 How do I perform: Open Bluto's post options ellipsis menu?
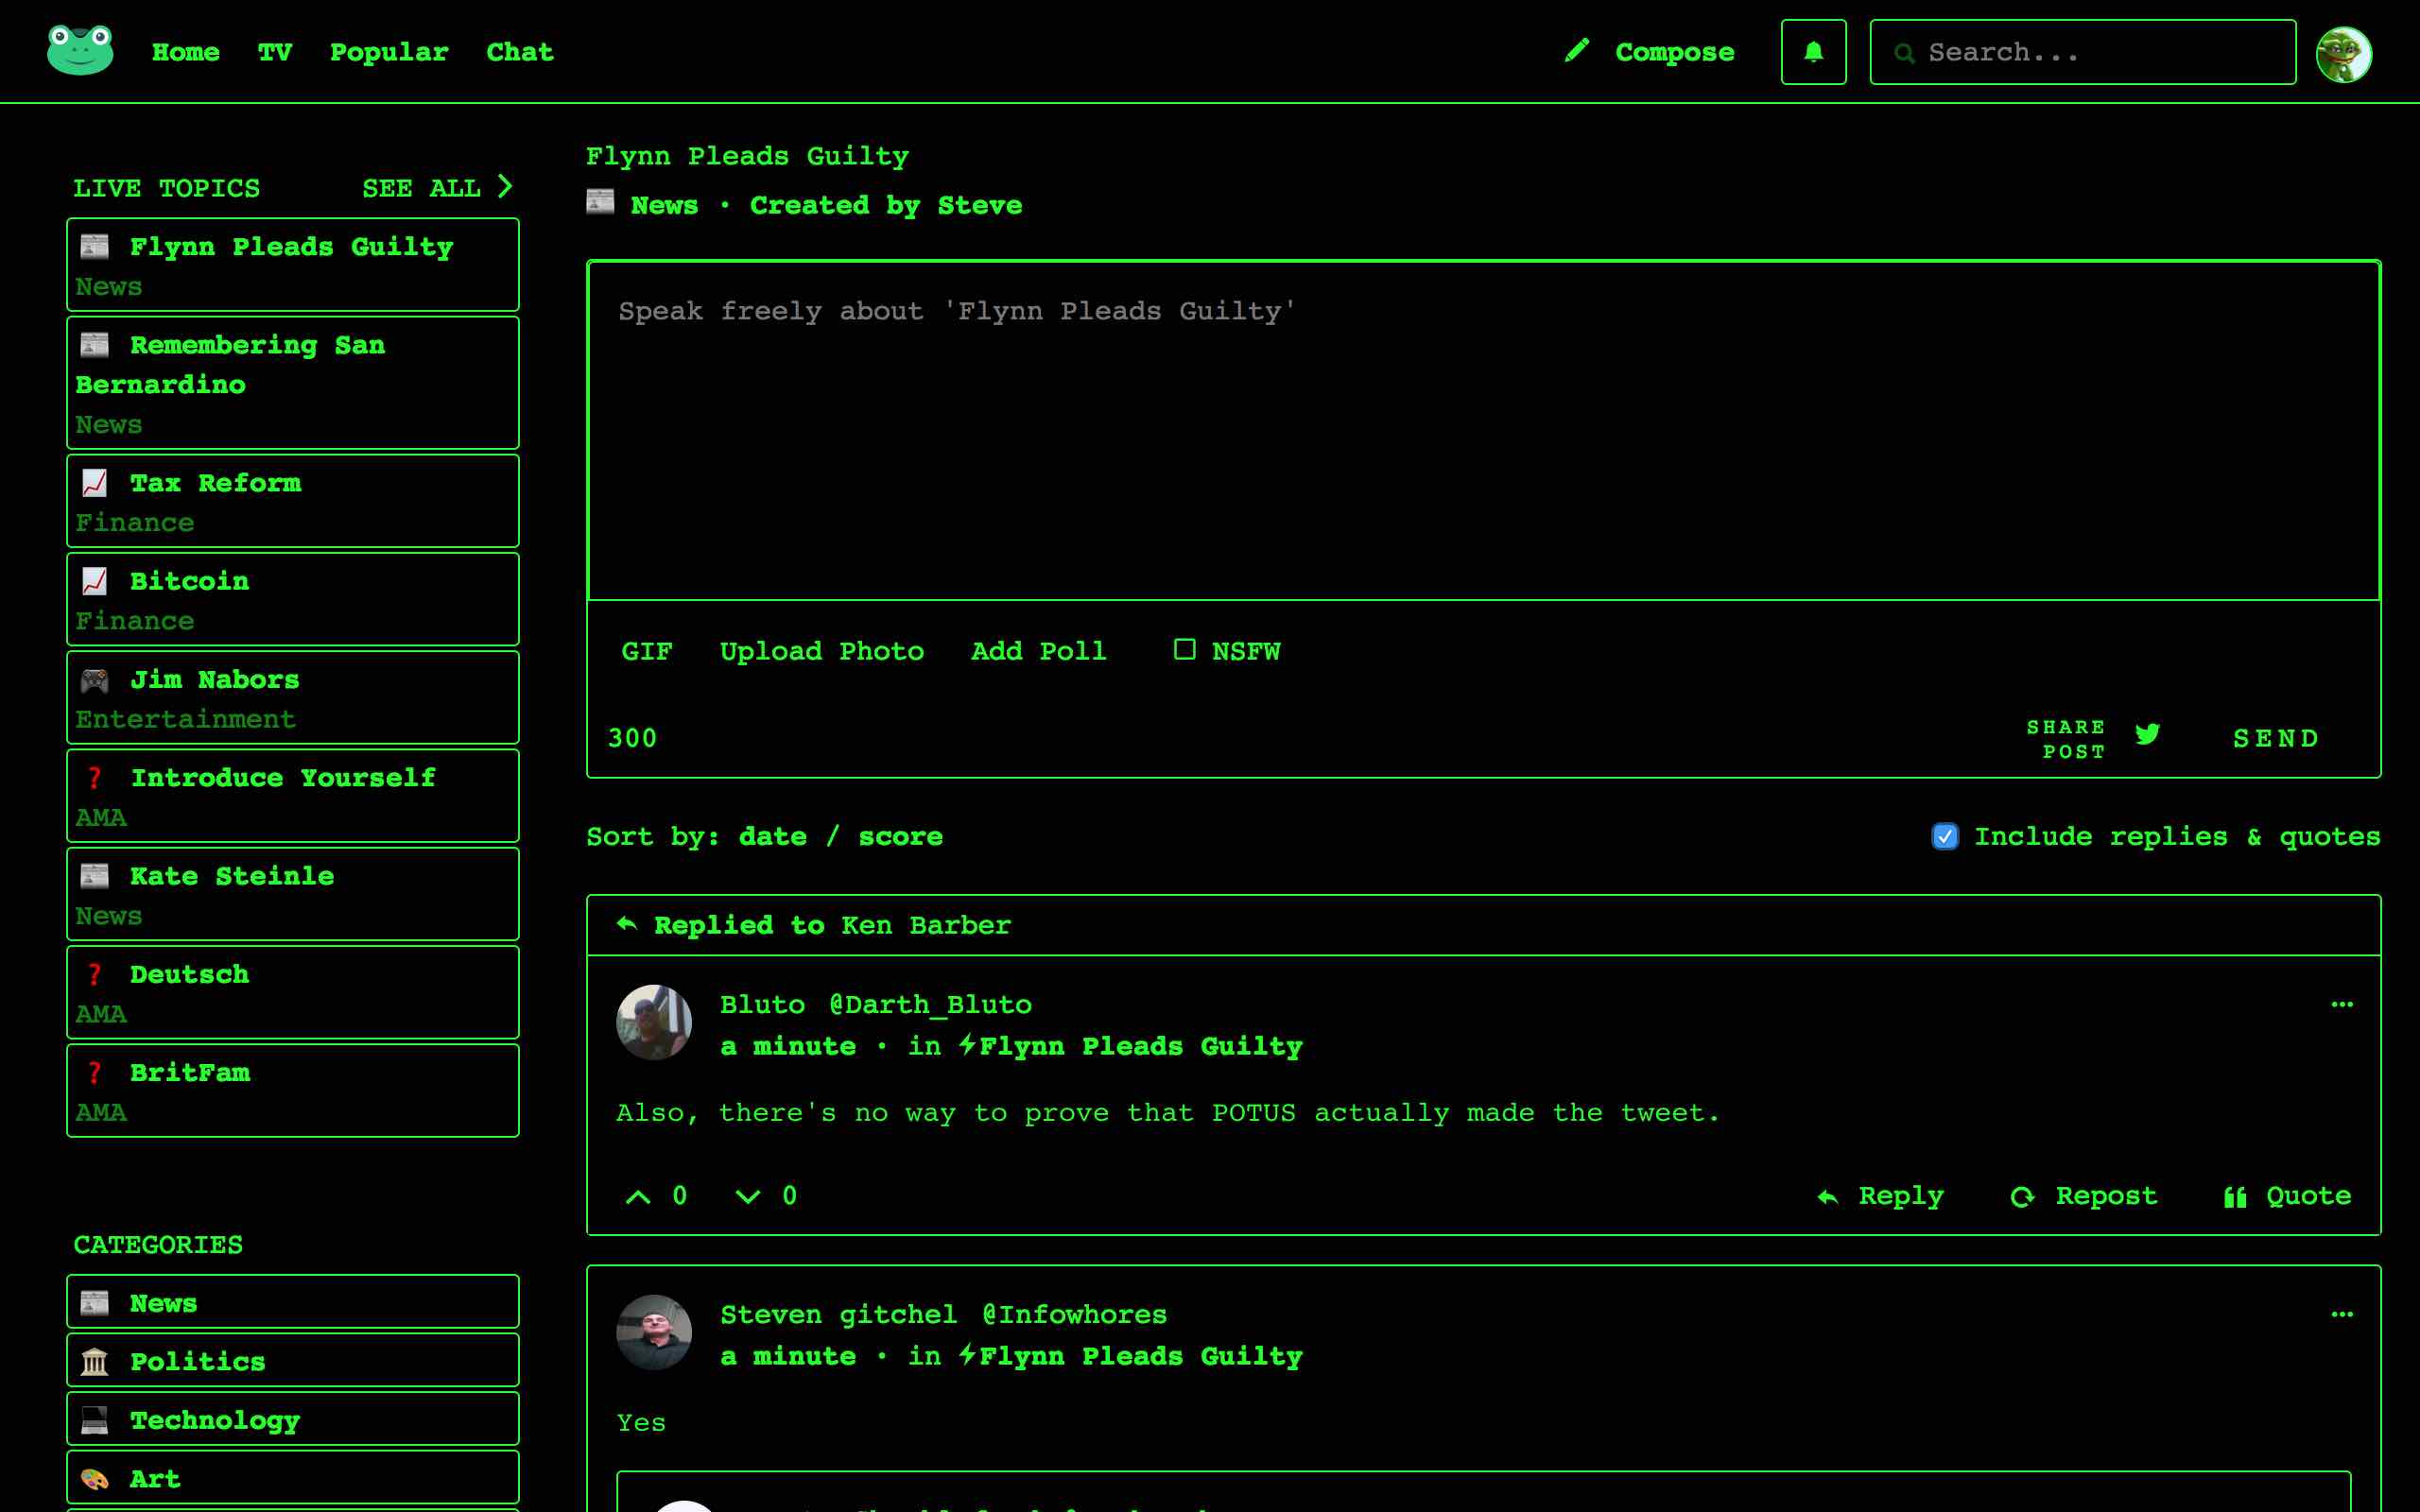click(2343, 1004)
